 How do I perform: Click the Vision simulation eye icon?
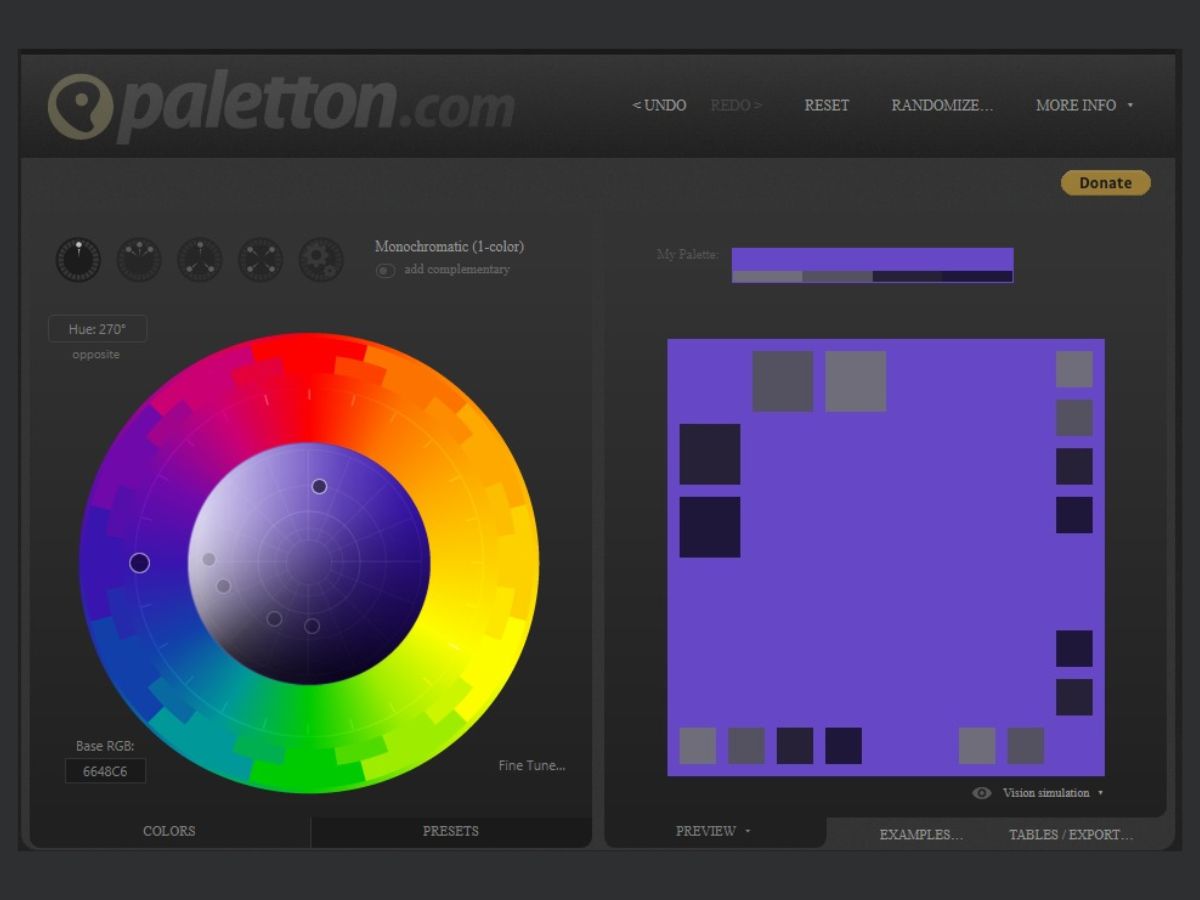pyautogui.click(x=982, y=793)
